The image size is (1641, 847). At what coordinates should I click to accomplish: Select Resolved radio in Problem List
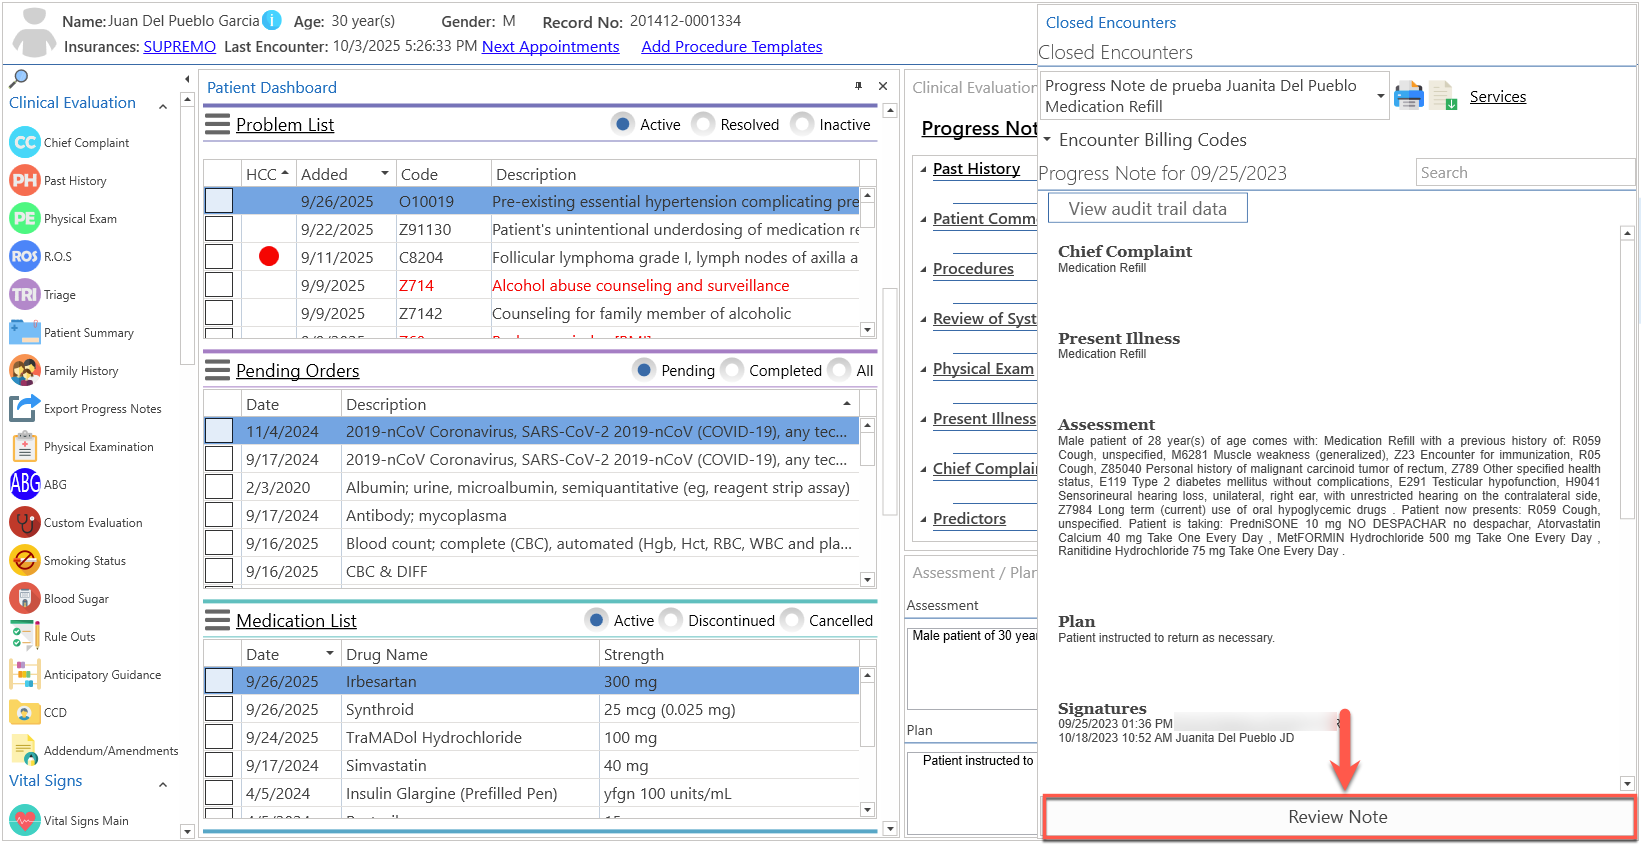click(x=703, y=124)
